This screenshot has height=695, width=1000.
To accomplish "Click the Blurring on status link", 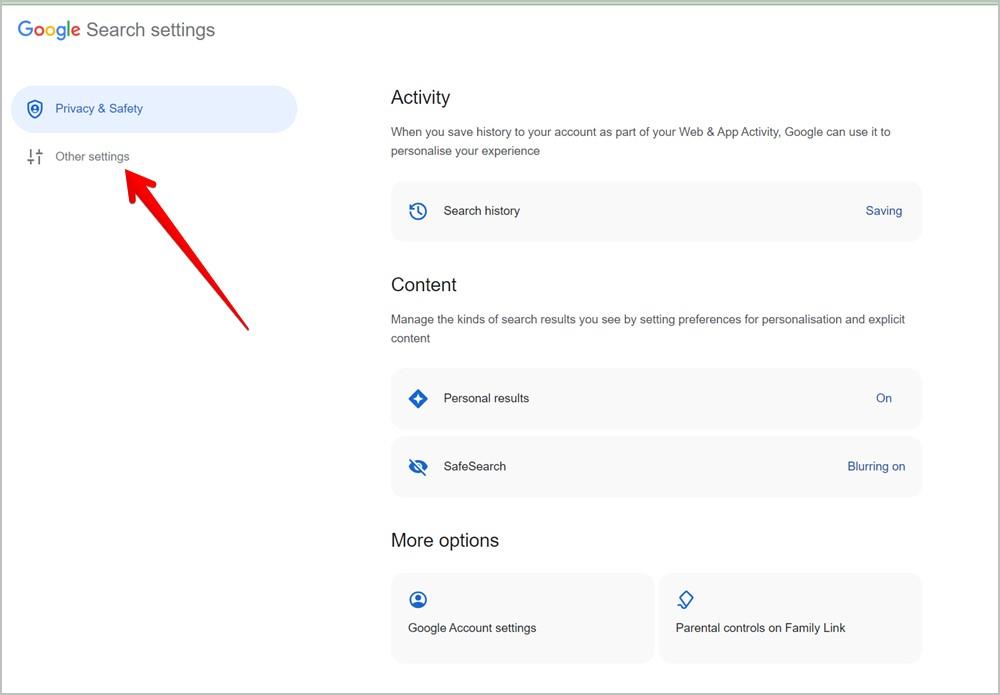I will pyautogui.click(x=876, y=467).
